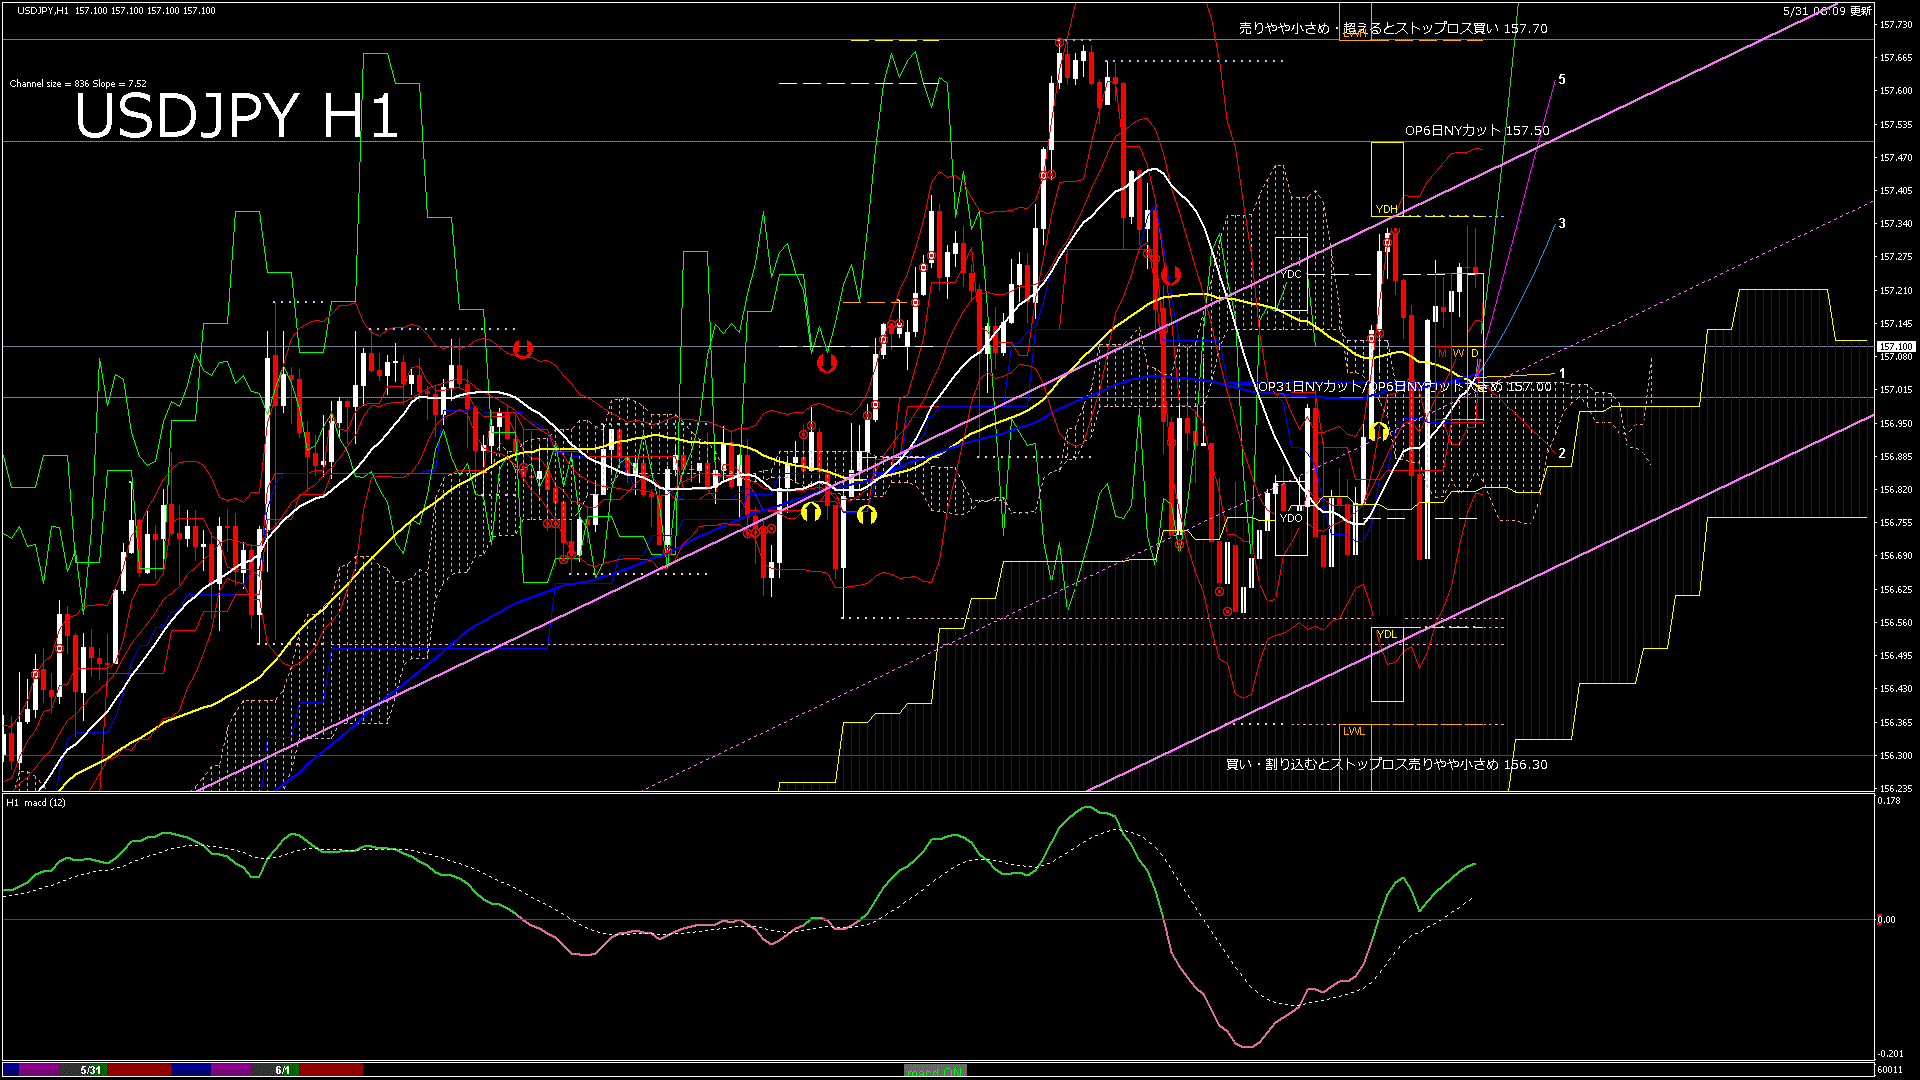1920x1080 pixels.
Task: Click the red sell arrow below 157.60 peak
Action: click(1171, 274)
